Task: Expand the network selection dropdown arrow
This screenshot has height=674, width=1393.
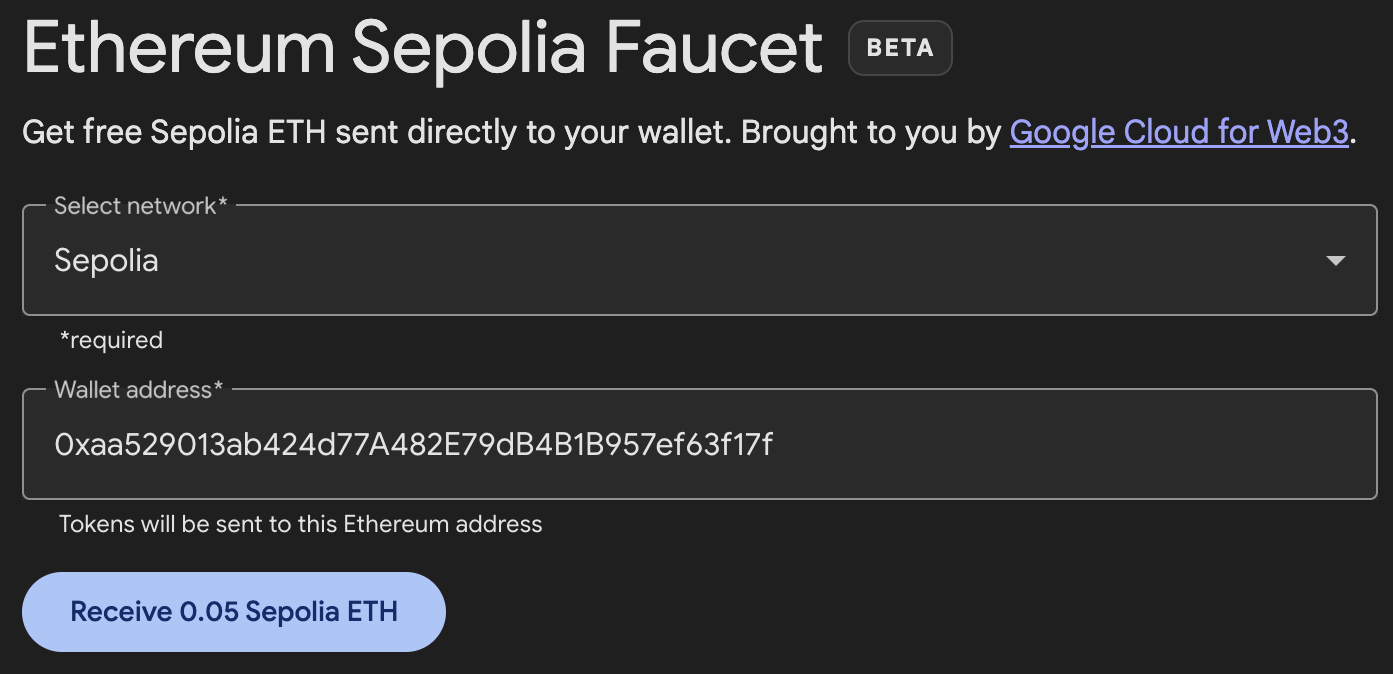Action: 1337,261
